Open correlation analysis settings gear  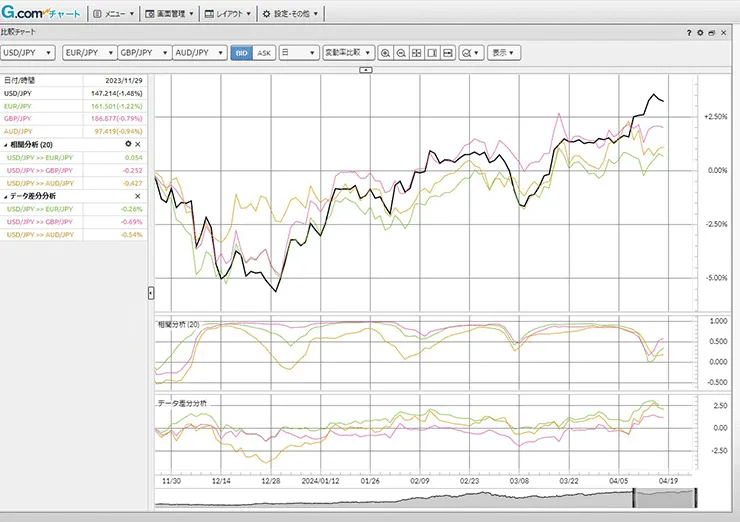128,145
